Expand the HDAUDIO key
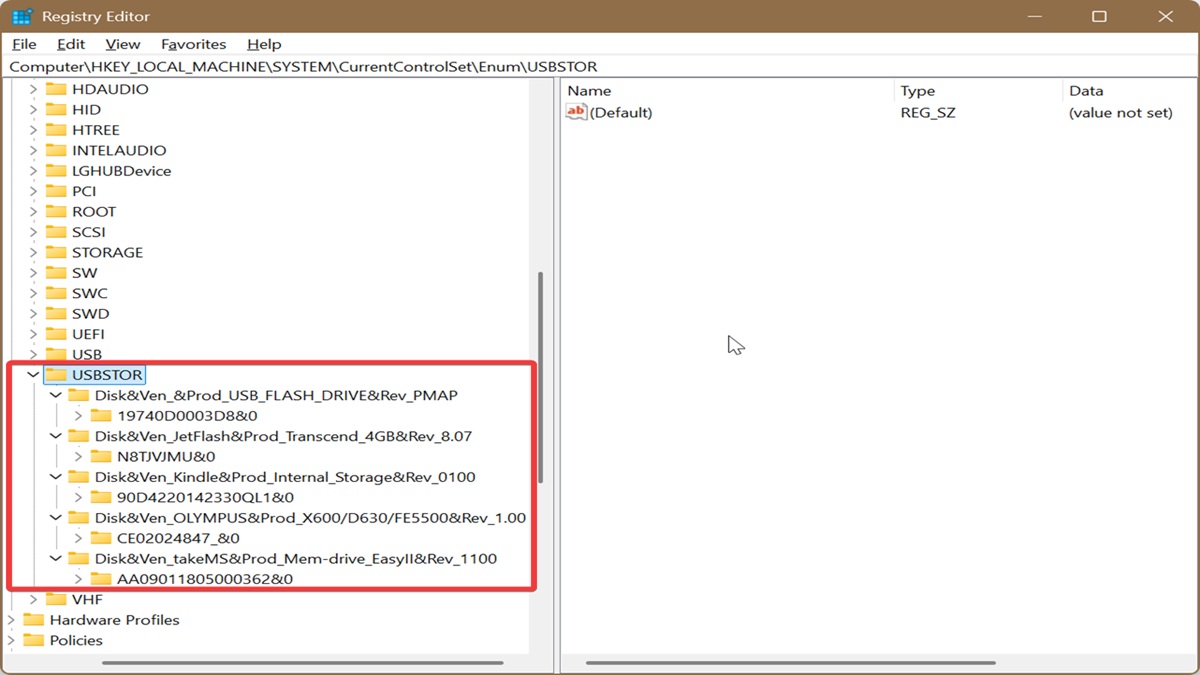 [33, 89]
